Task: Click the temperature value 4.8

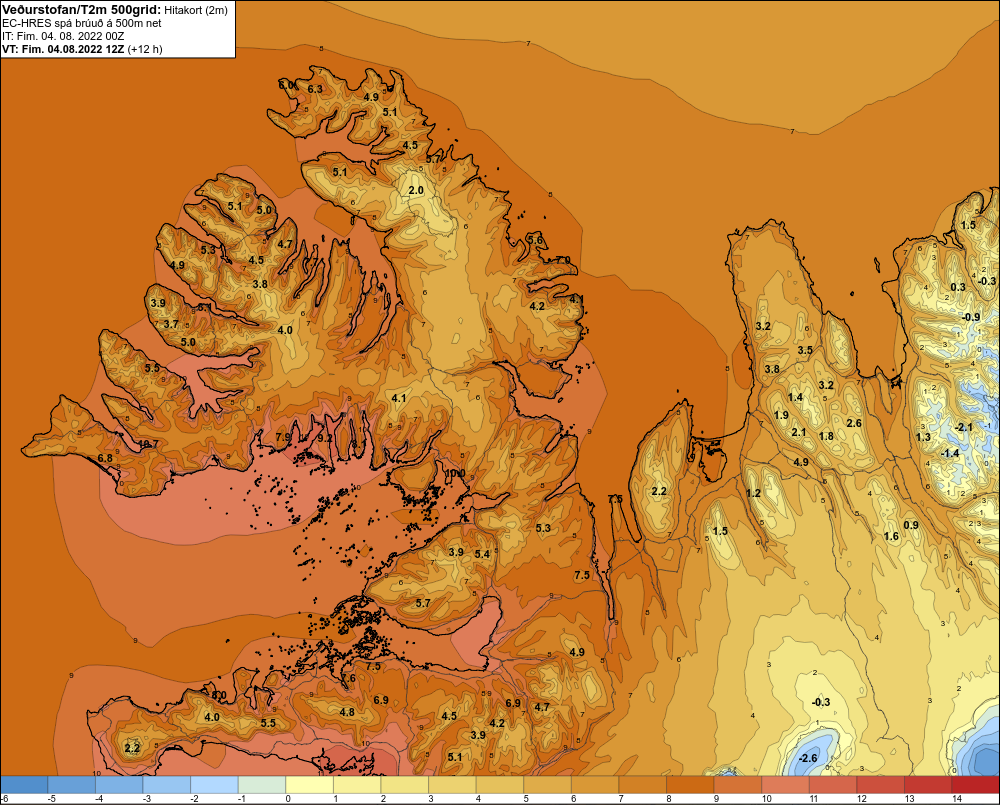Action: pyautogui.click(x=347, y=713)
